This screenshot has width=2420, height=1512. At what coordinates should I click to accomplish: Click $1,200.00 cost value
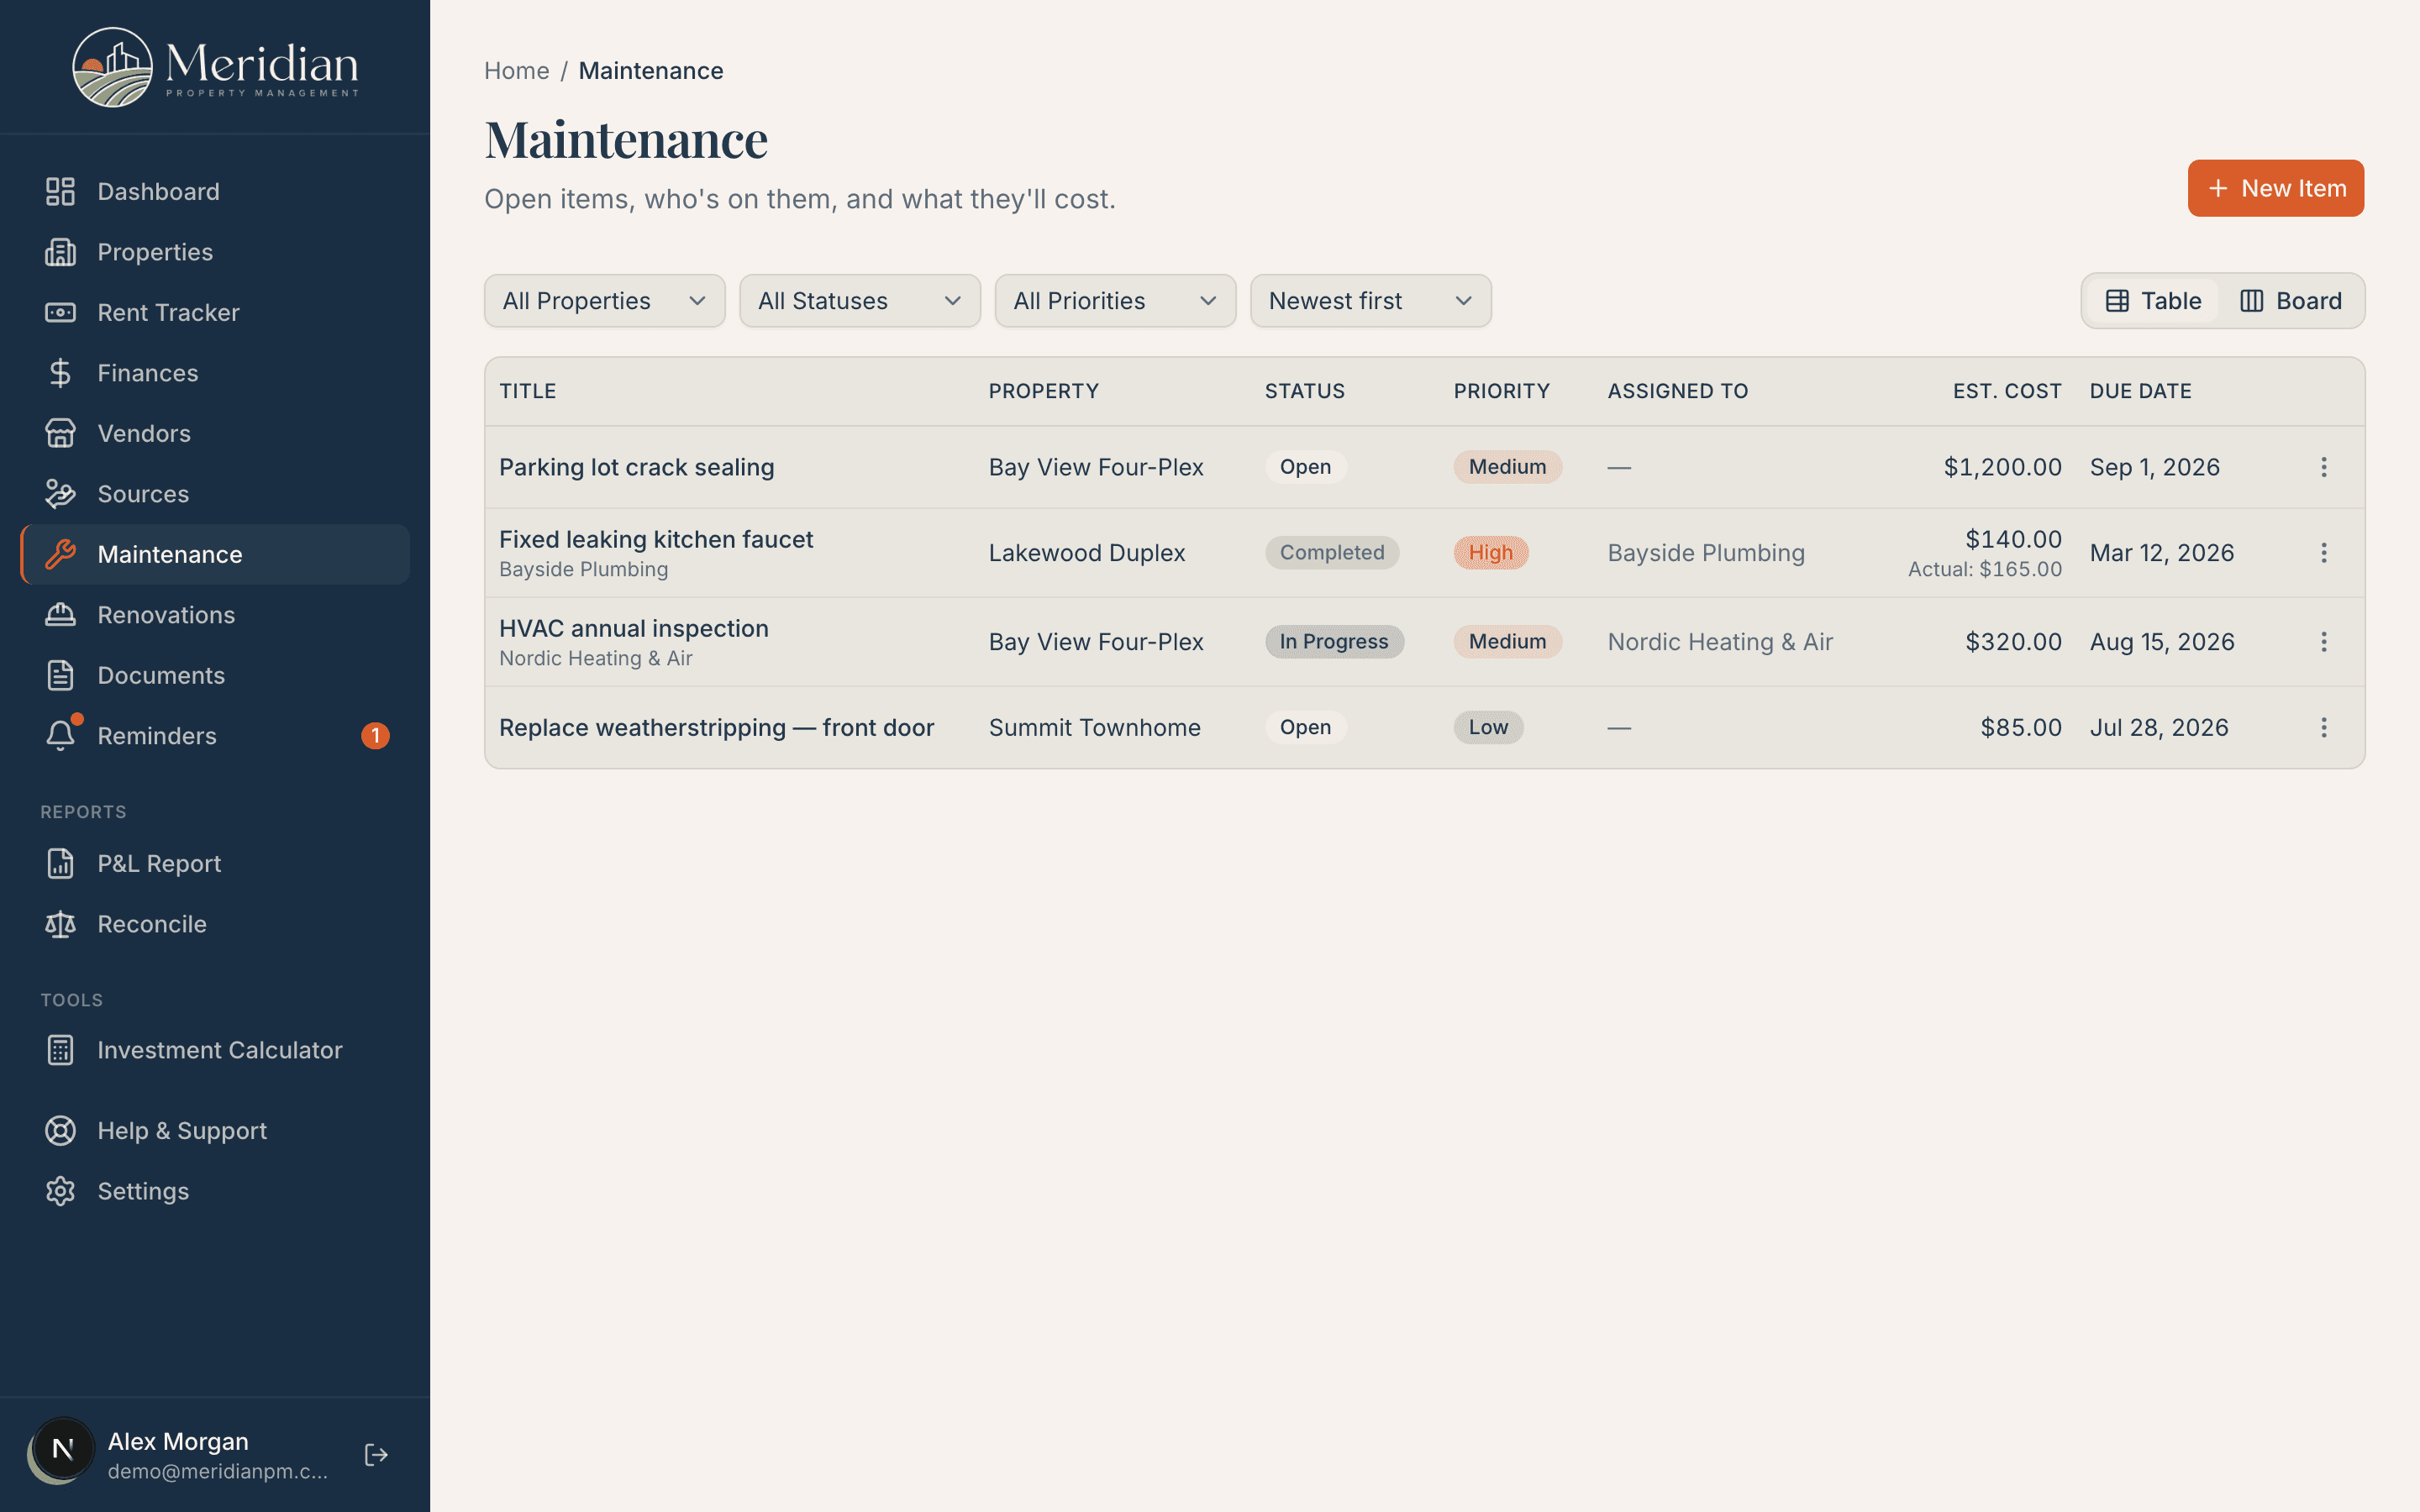(x=2002, y=467)
